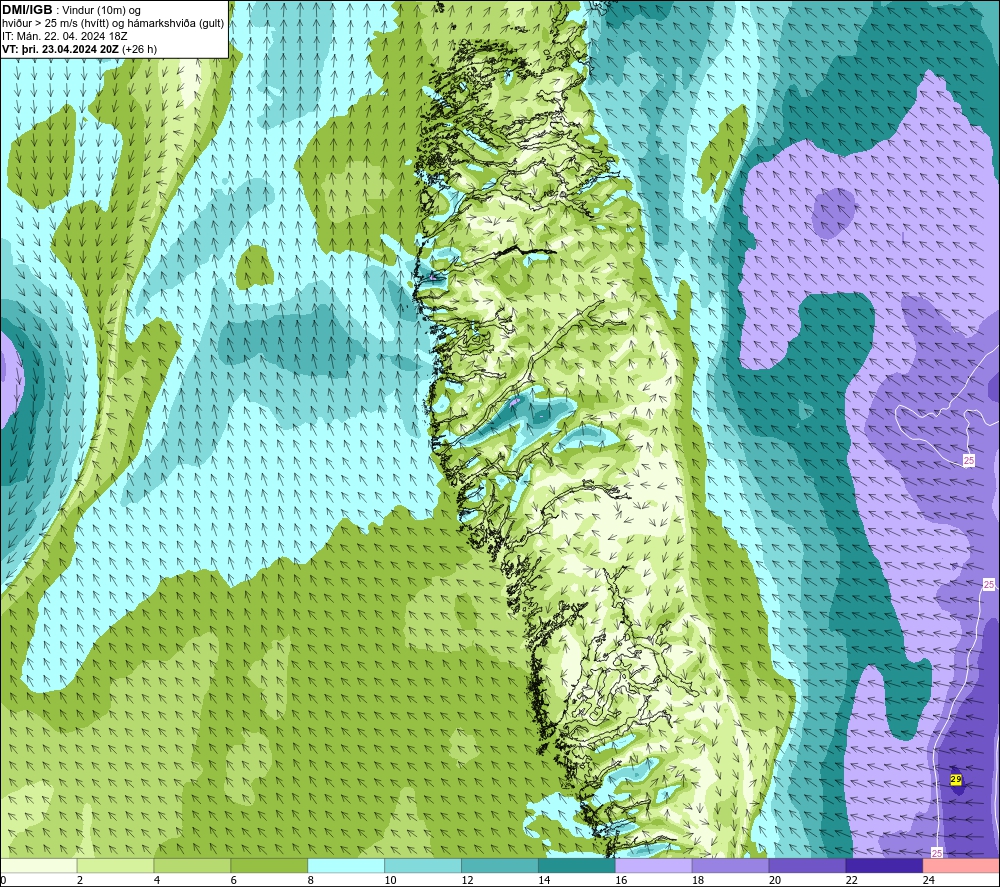The image size is (1000, 887).
Task: Select the 'IT: Mán. 22. 04. 2024 18Z' line
Action: (64, 36)
